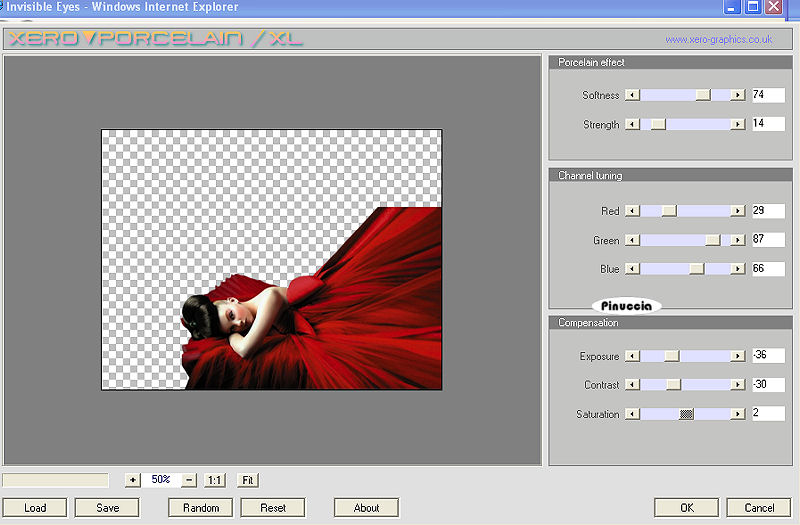800x525 pixels.
Task: Zoom in with the plus button
Action: [x=133, y=480]
